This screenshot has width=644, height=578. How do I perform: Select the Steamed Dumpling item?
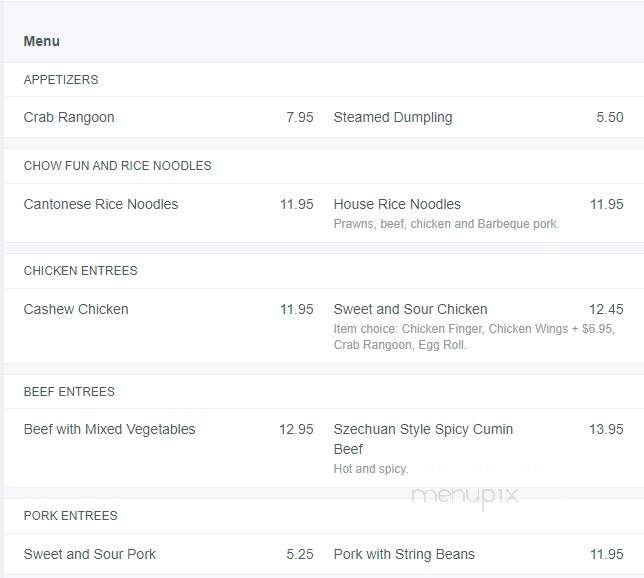click(x=392, y=117)
